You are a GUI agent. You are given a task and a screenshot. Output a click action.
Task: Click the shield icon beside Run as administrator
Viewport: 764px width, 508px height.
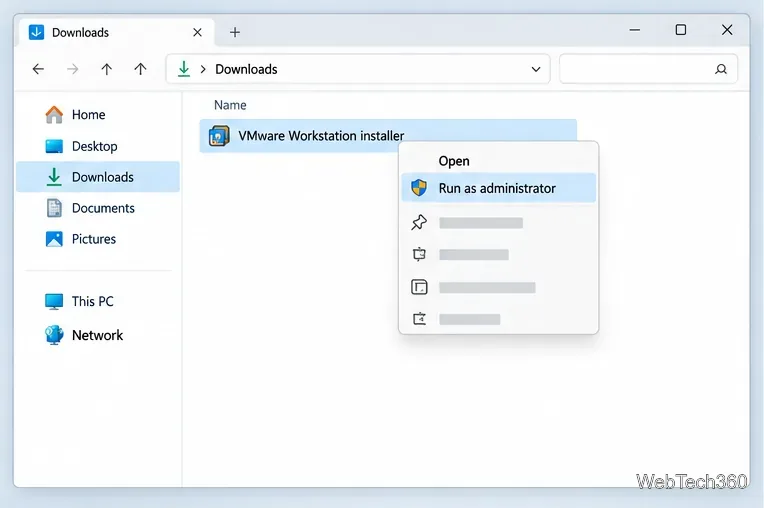(419, 188)
